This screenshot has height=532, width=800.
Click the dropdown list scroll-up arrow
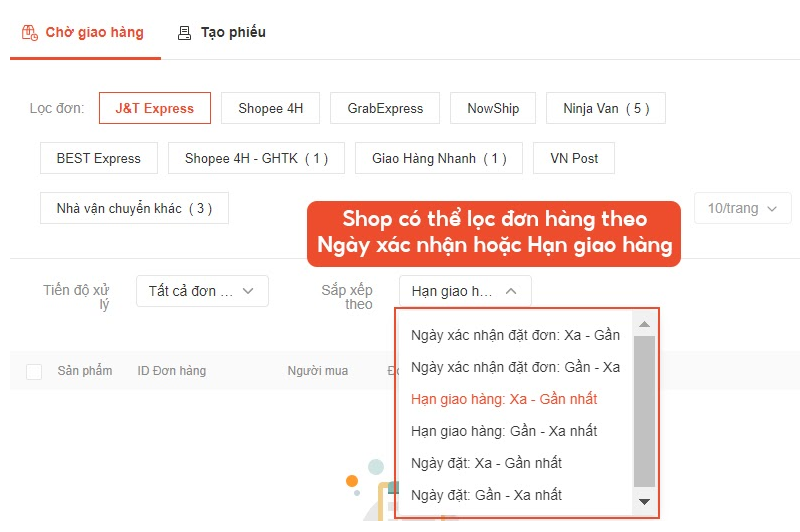click(x=644, y=323)
